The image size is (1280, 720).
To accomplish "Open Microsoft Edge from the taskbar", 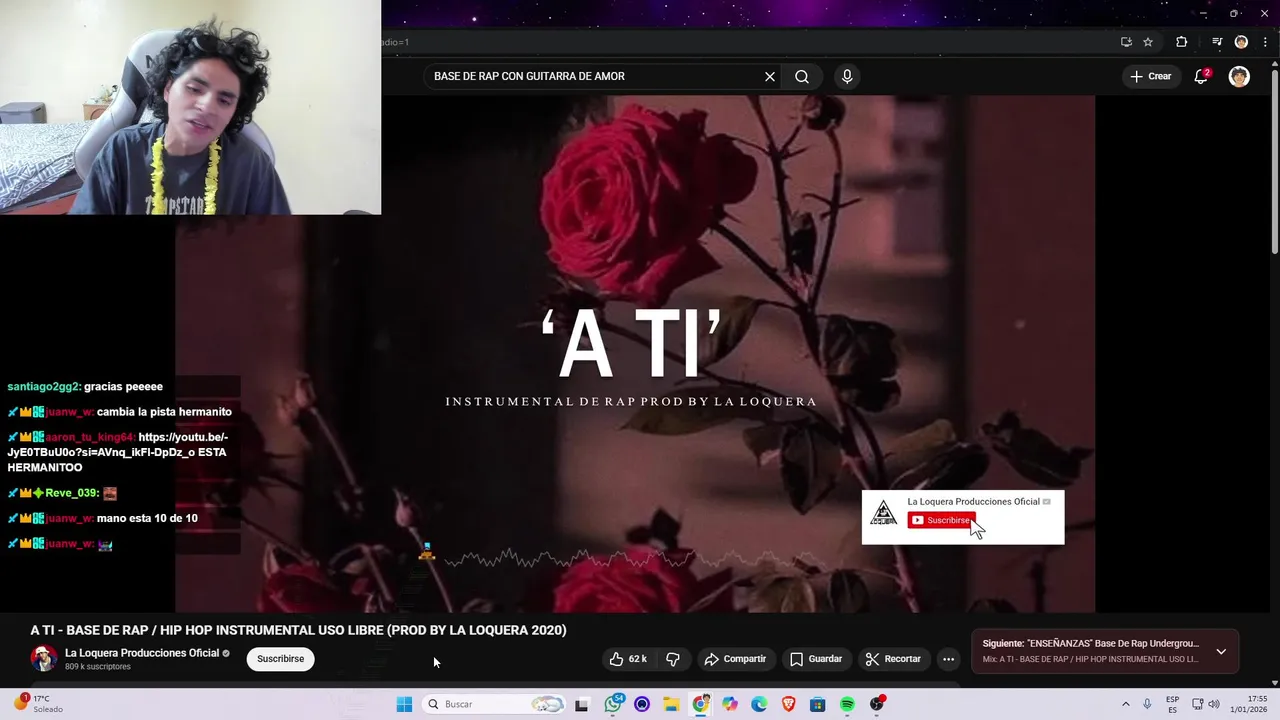I will pyautogui.click(x=759, y=704).
